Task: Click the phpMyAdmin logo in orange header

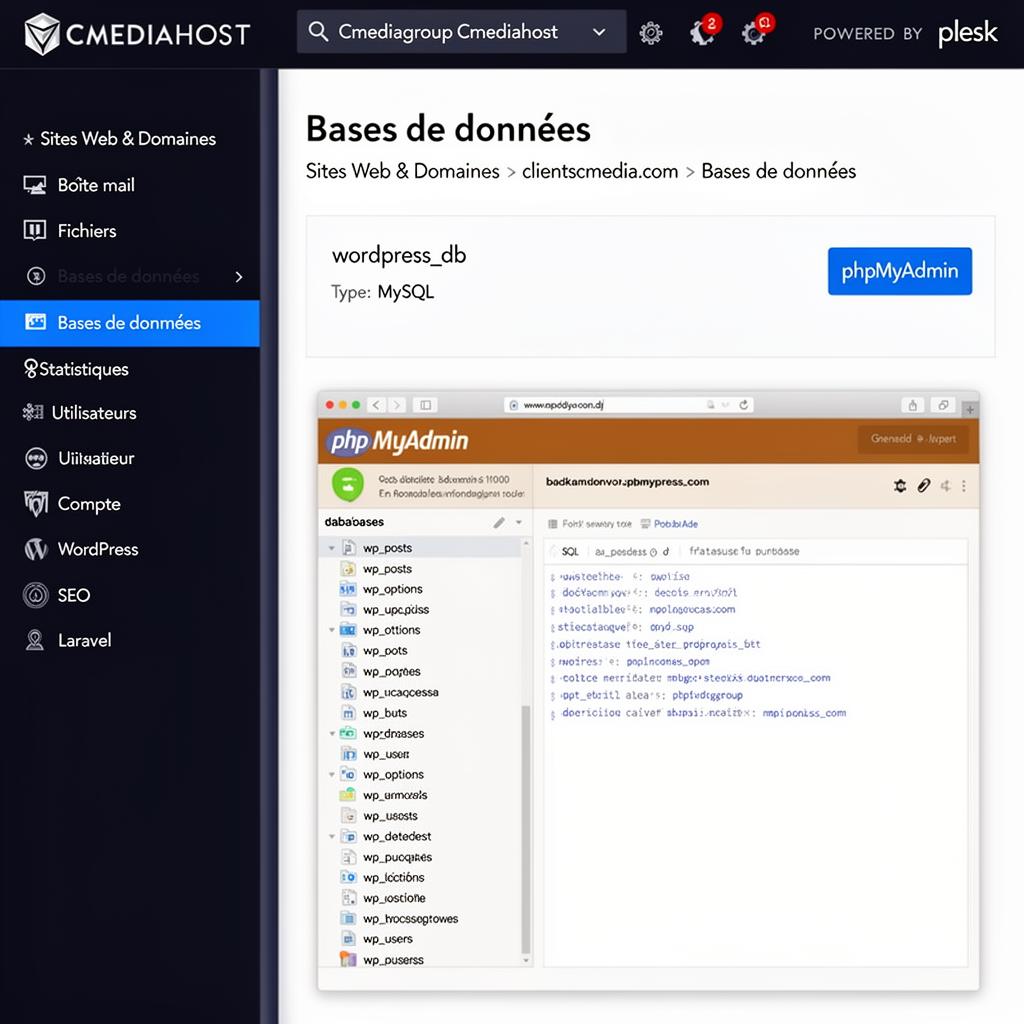Action: [x=397, y=441]
